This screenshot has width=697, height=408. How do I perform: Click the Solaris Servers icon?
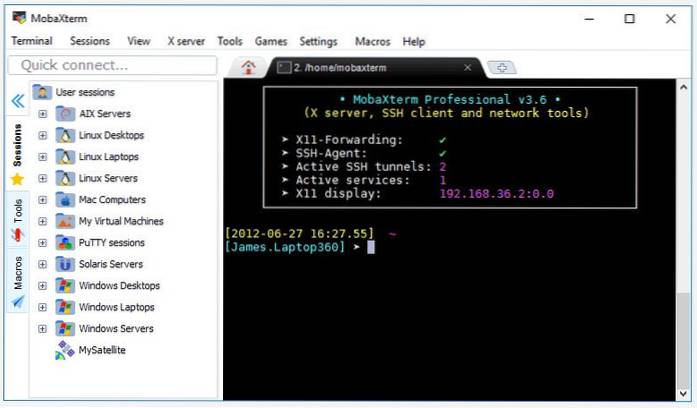tap(65, 264)
